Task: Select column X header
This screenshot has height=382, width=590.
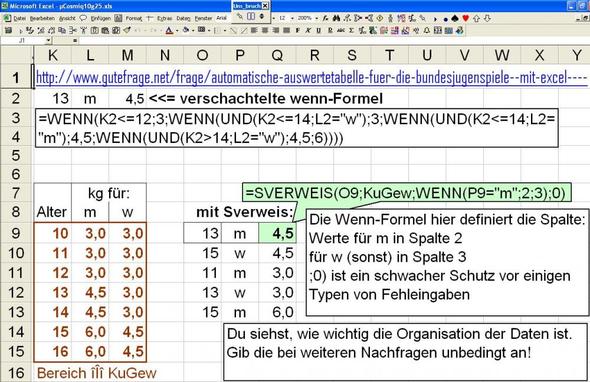Action: [540, 55]
